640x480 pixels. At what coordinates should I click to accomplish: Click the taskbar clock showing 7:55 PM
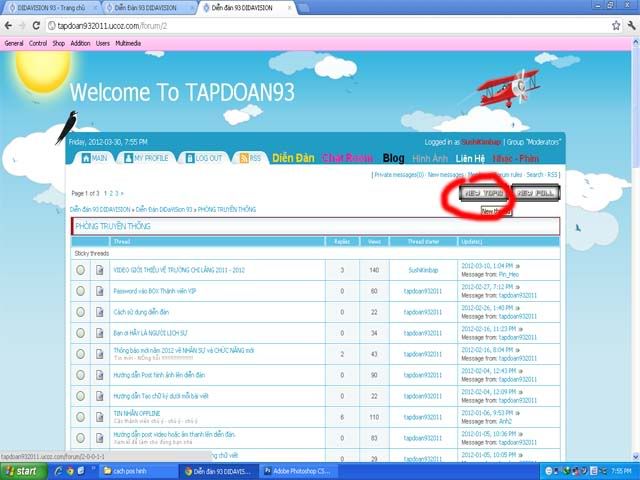(x=621, y=471)
